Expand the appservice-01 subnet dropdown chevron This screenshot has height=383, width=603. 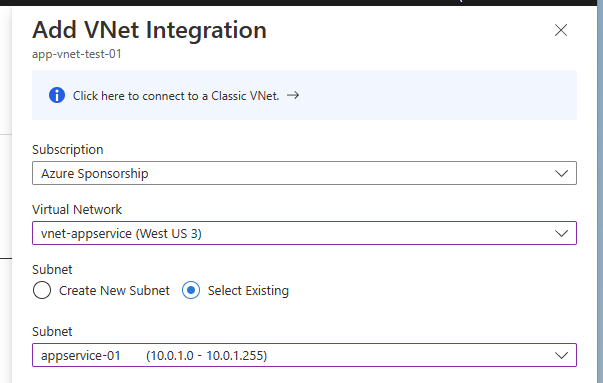(x=561, y=355)
